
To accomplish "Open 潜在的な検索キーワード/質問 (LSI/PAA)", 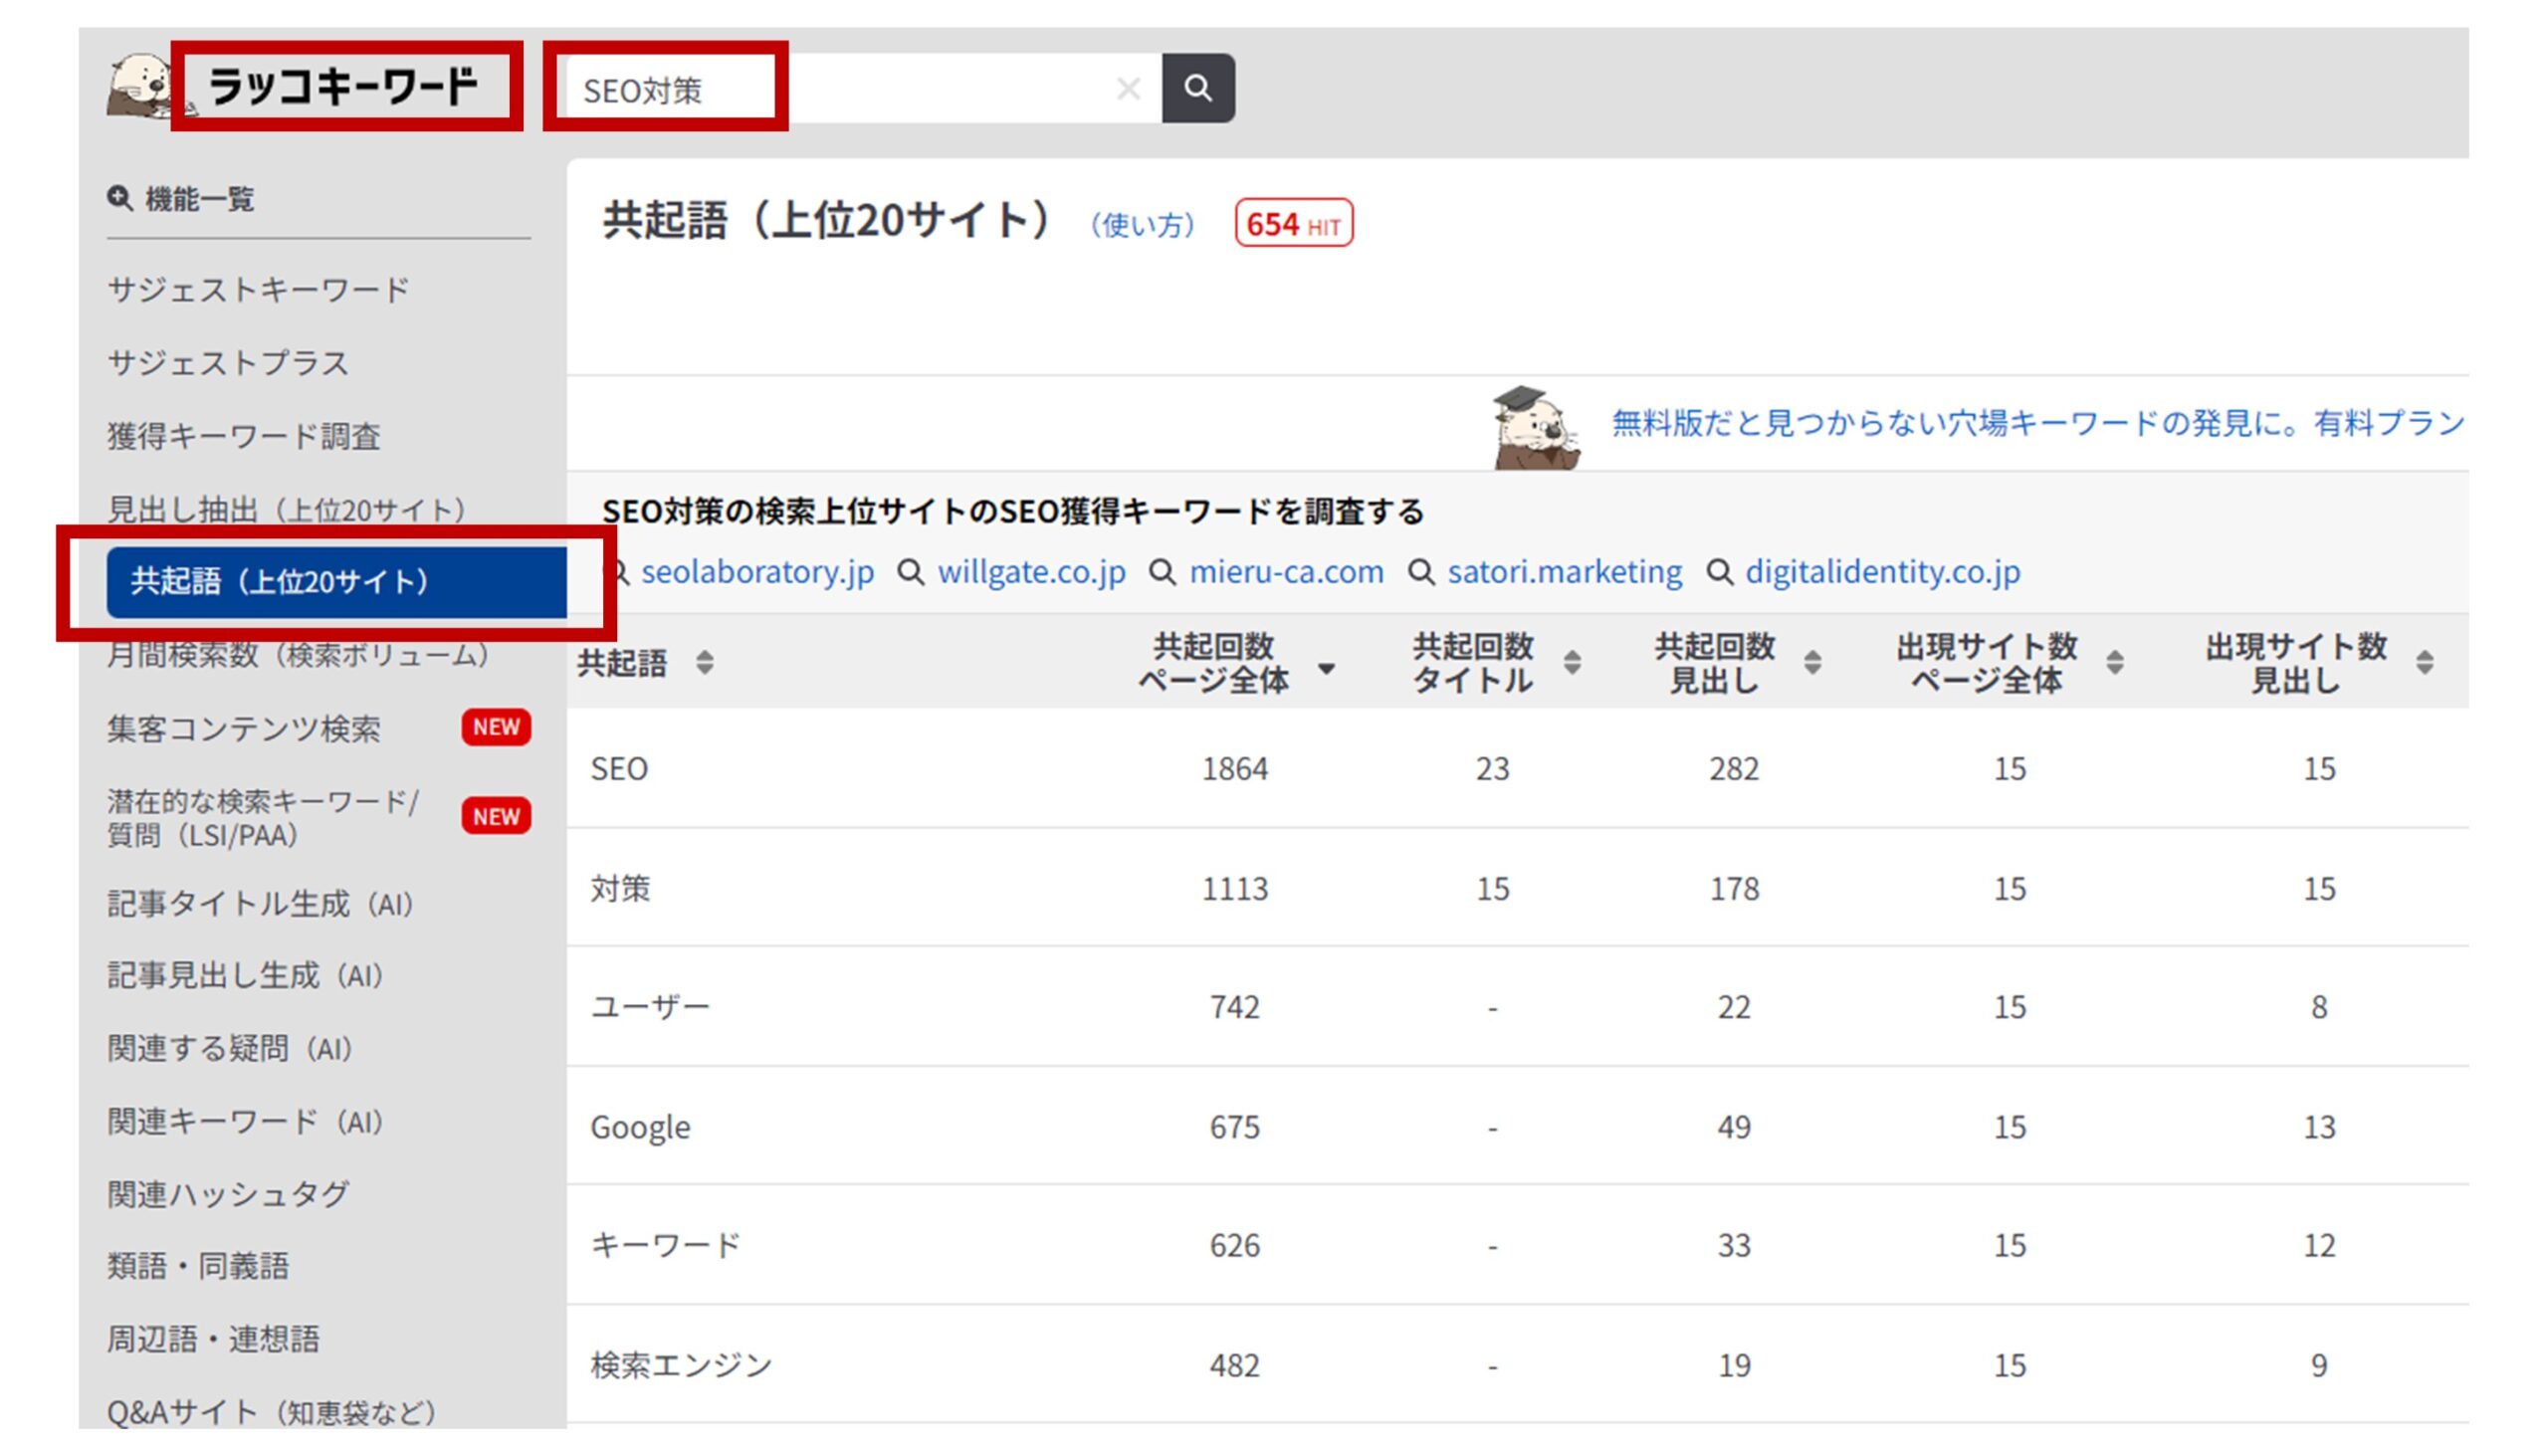I will coord(263,818).
